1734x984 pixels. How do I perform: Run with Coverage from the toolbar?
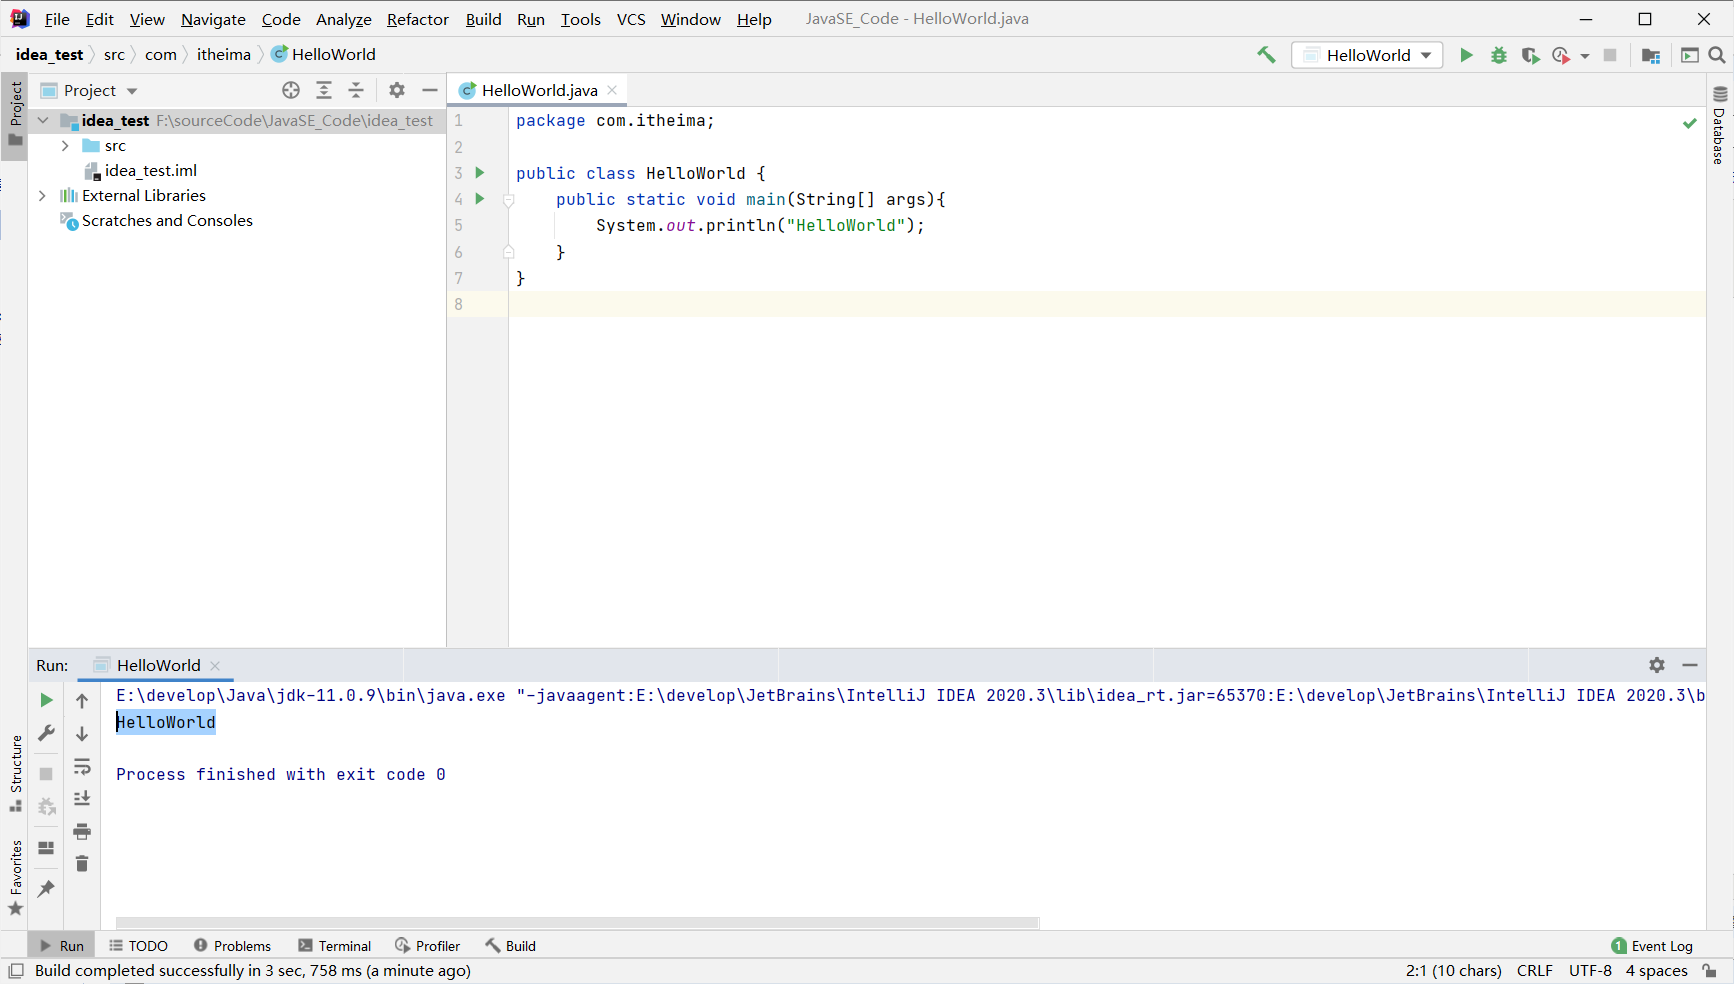(1529, 55)
